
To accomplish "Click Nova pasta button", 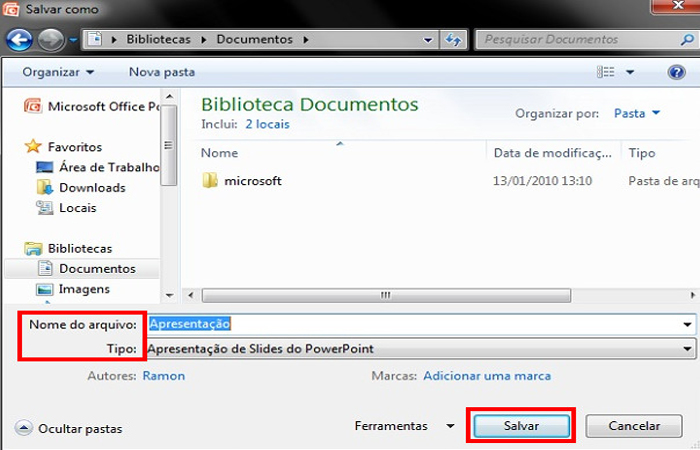I will (x=162, y=72).
